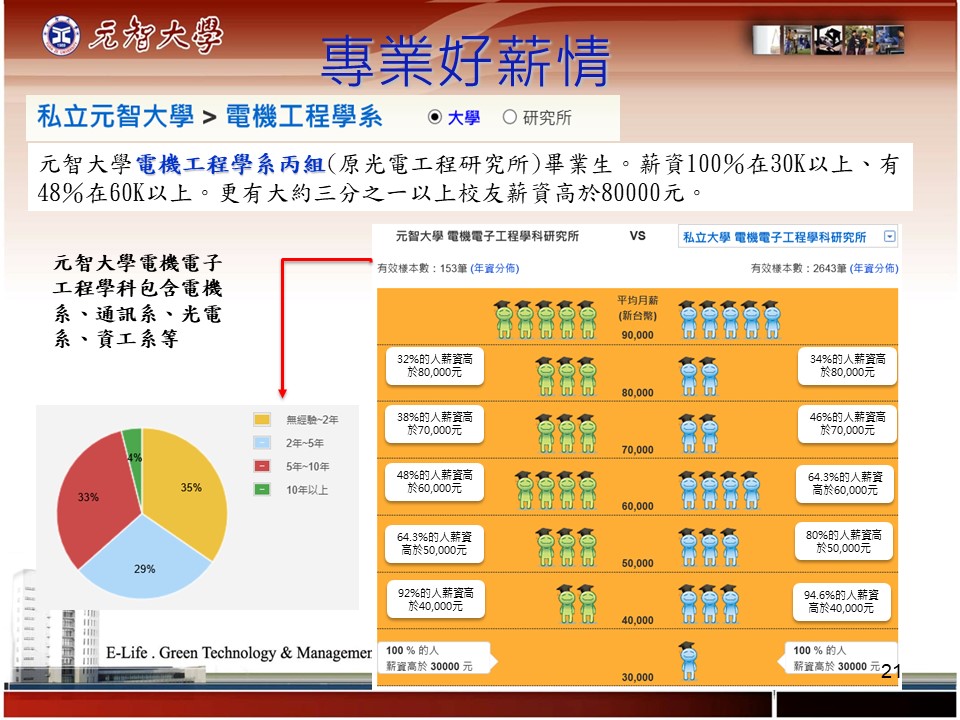The height and width of the screenshot is (720, 960).
Task: Click the E-Life . Green Technology footer text
Action: [239, 653]
